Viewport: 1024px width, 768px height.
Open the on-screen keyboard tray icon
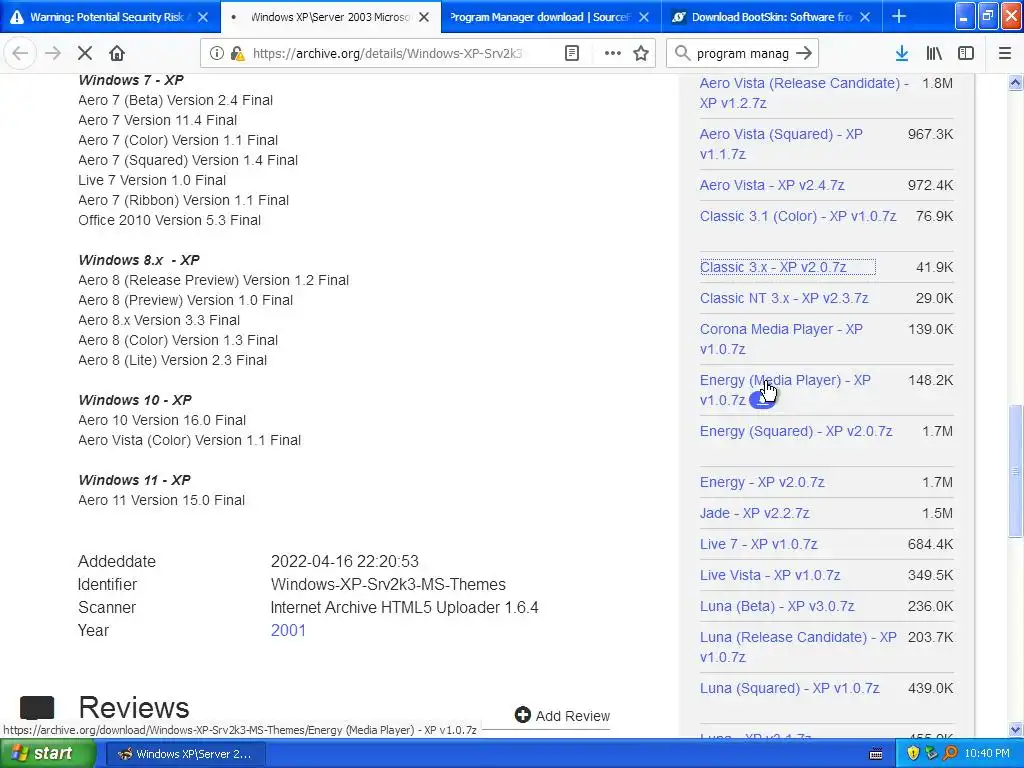(x=876, y=754)
